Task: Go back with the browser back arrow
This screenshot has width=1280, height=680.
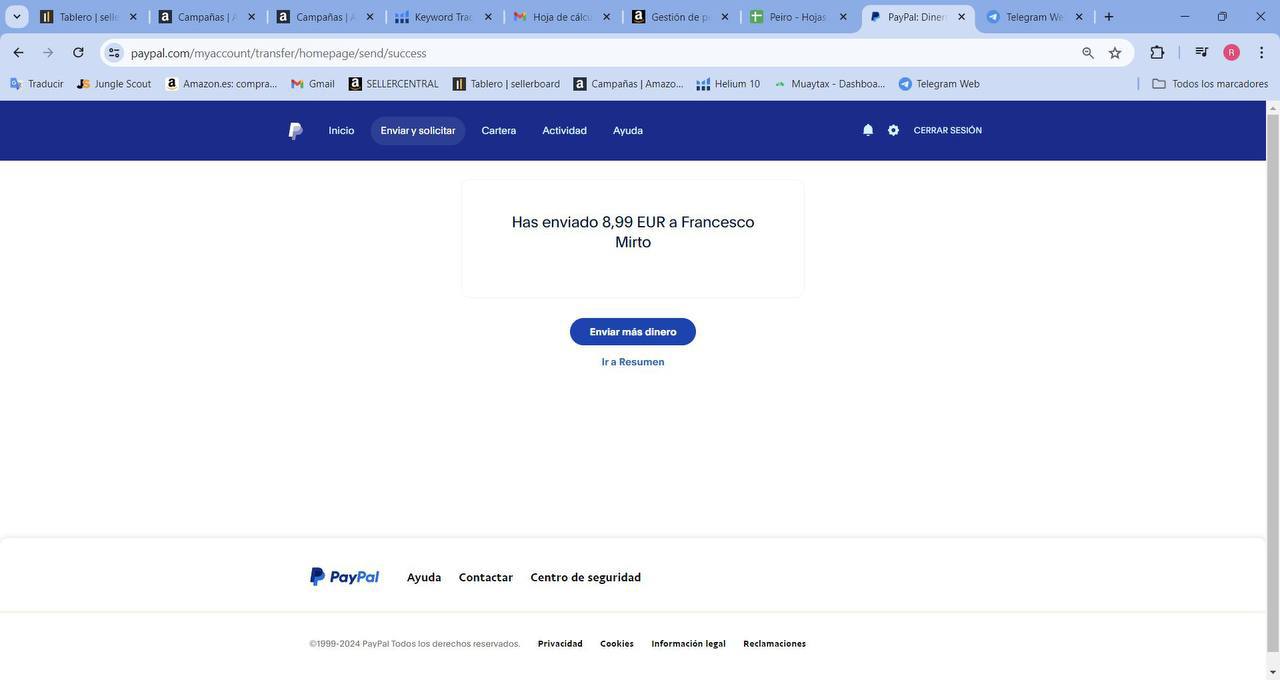Action: [18, 53]
